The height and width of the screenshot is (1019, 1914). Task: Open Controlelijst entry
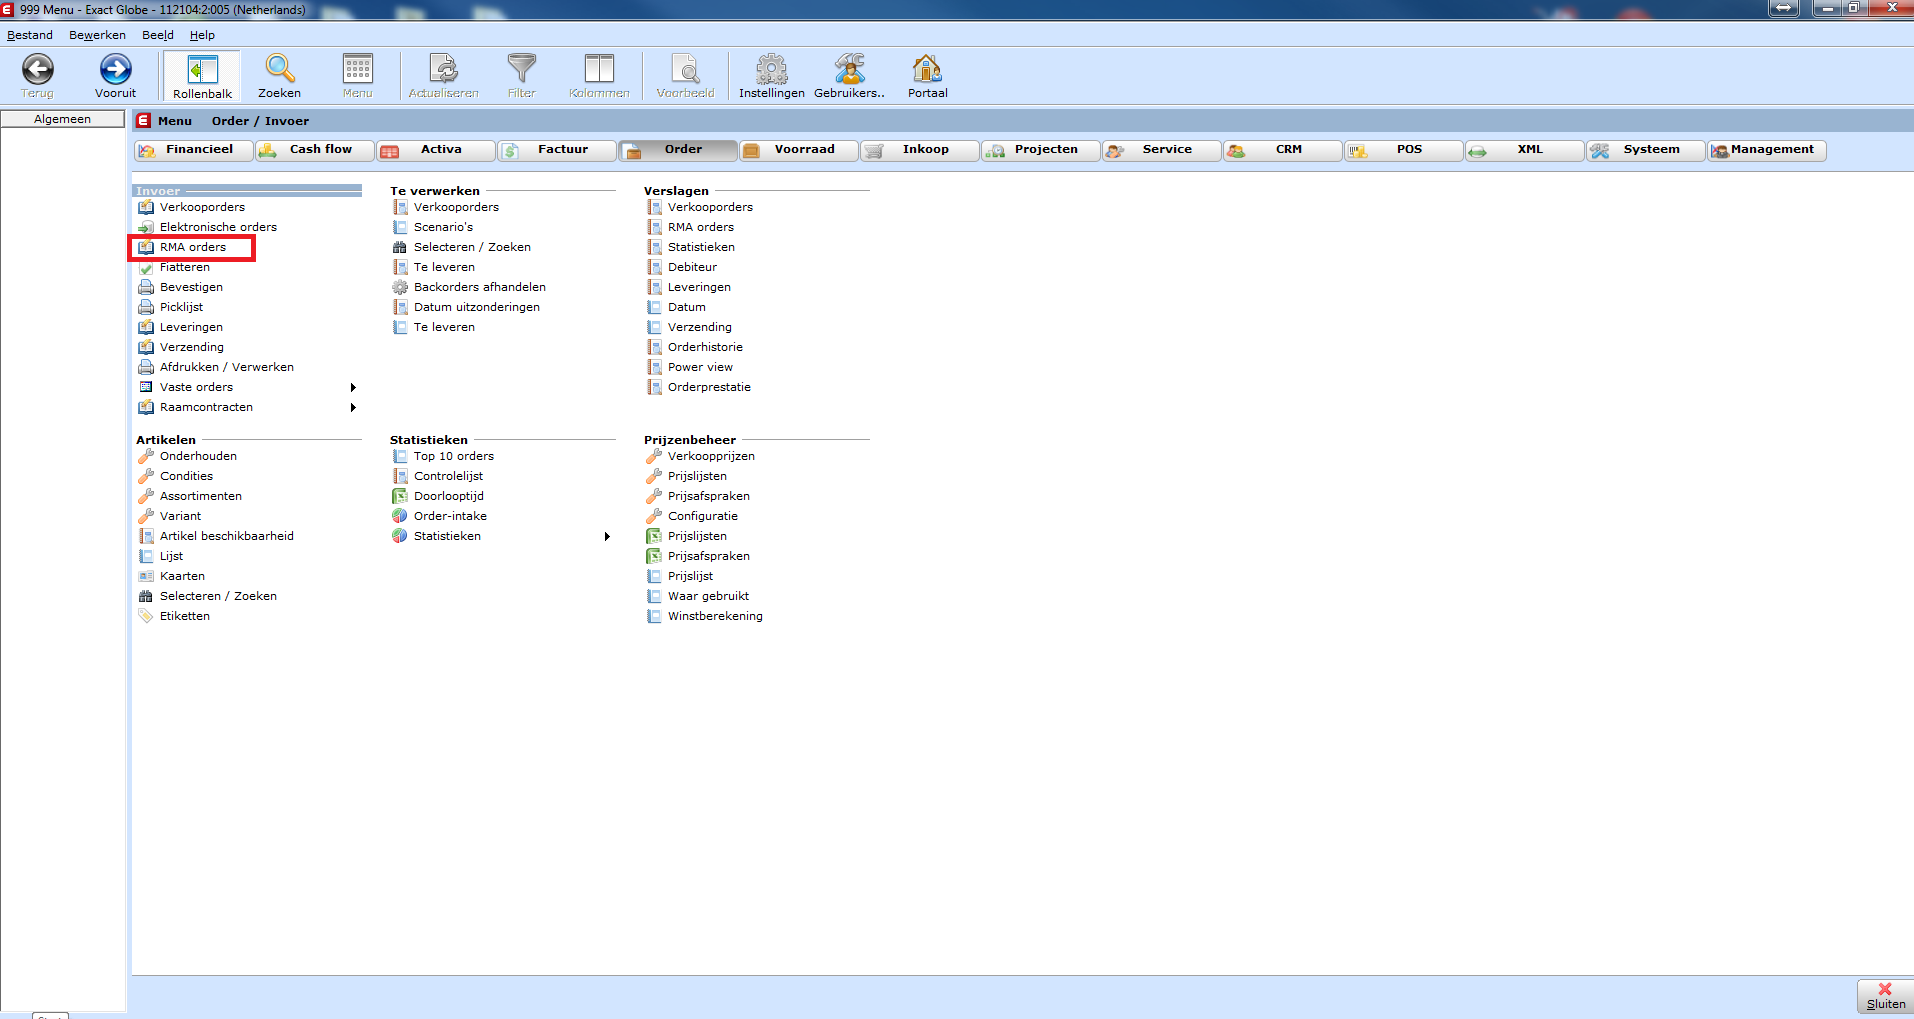(x=448, y=476)
